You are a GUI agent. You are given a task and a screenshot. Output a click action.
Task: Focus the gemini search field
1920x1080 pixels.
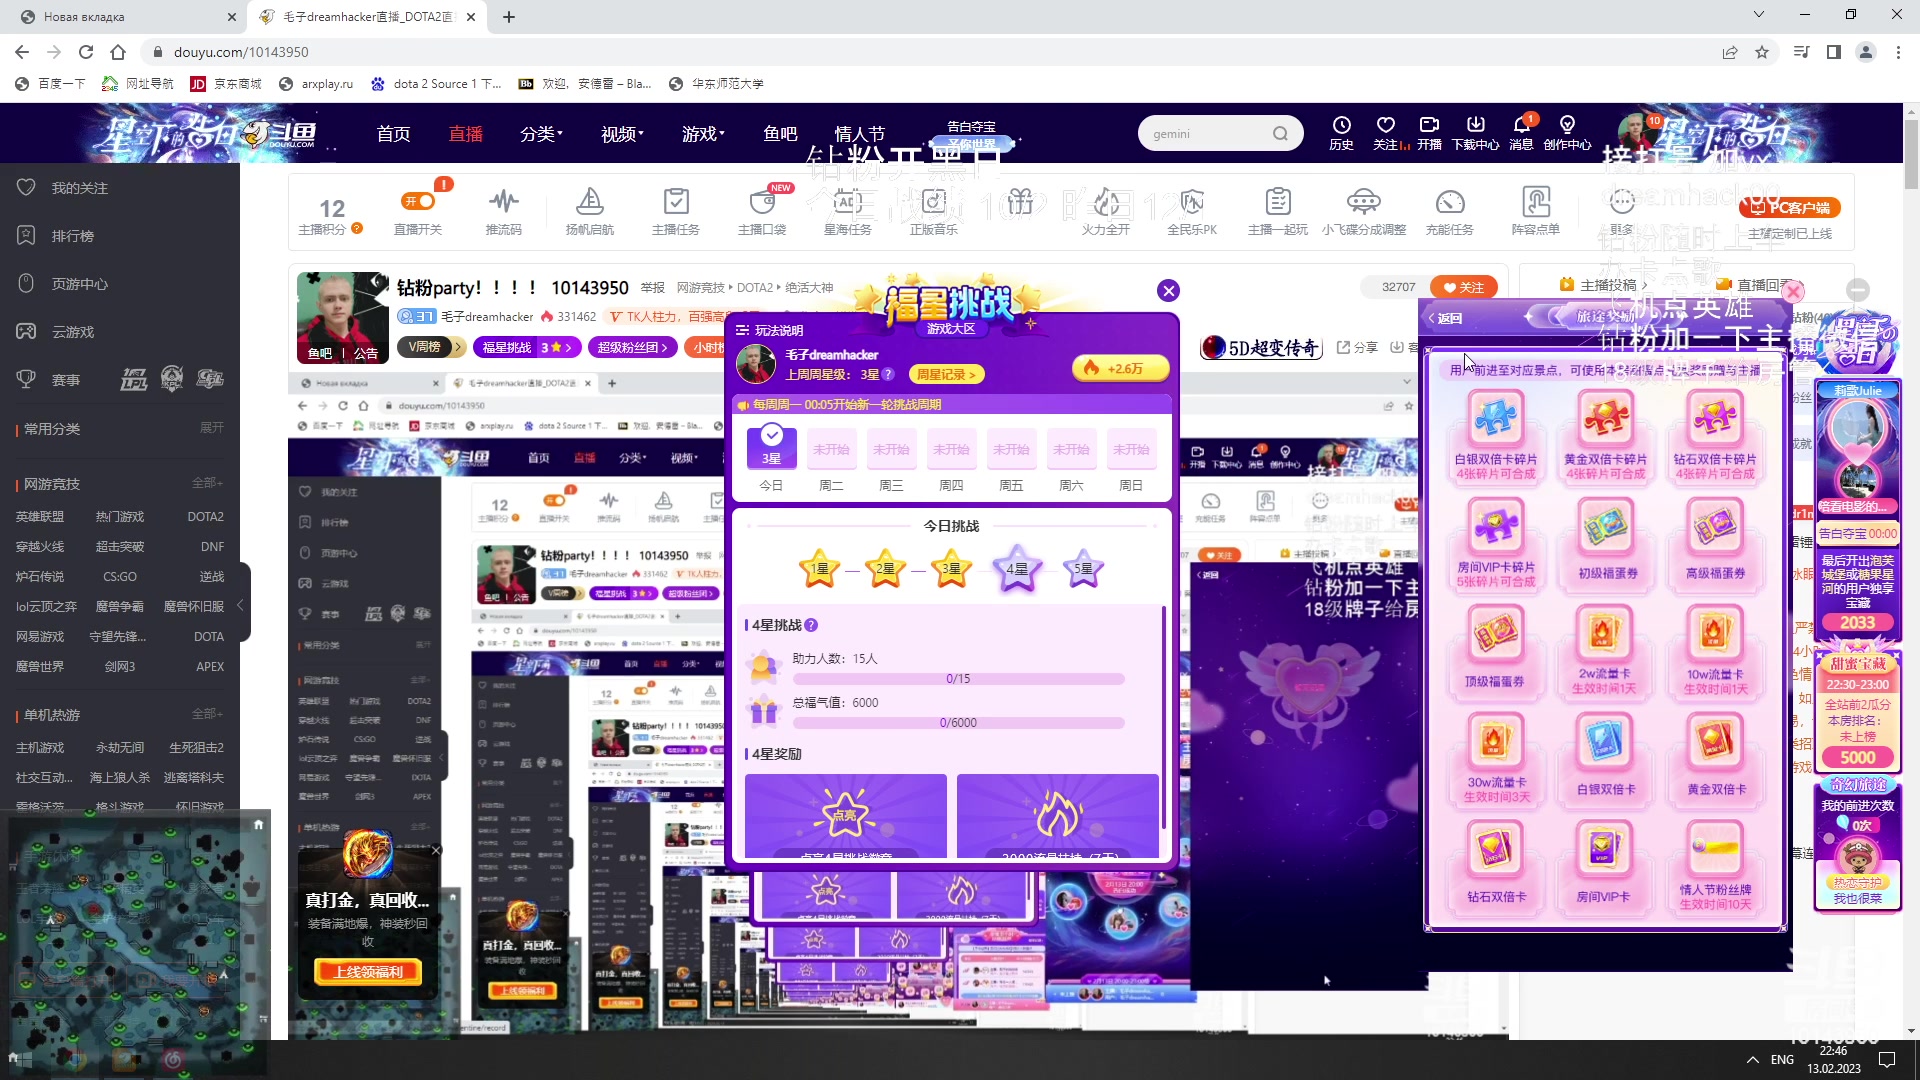pyautogui.click(x=1205, y=134)
